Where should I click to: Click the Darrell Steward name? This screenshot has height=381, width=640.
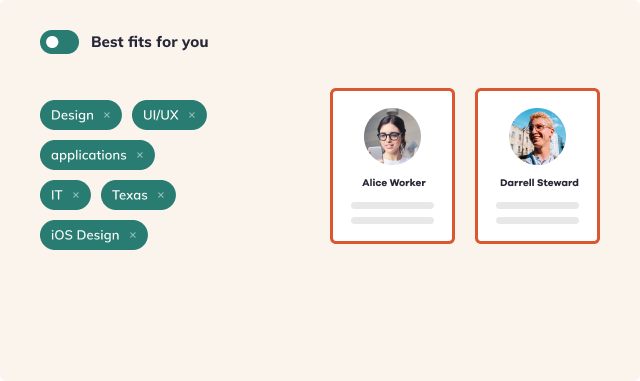point(539,183)
